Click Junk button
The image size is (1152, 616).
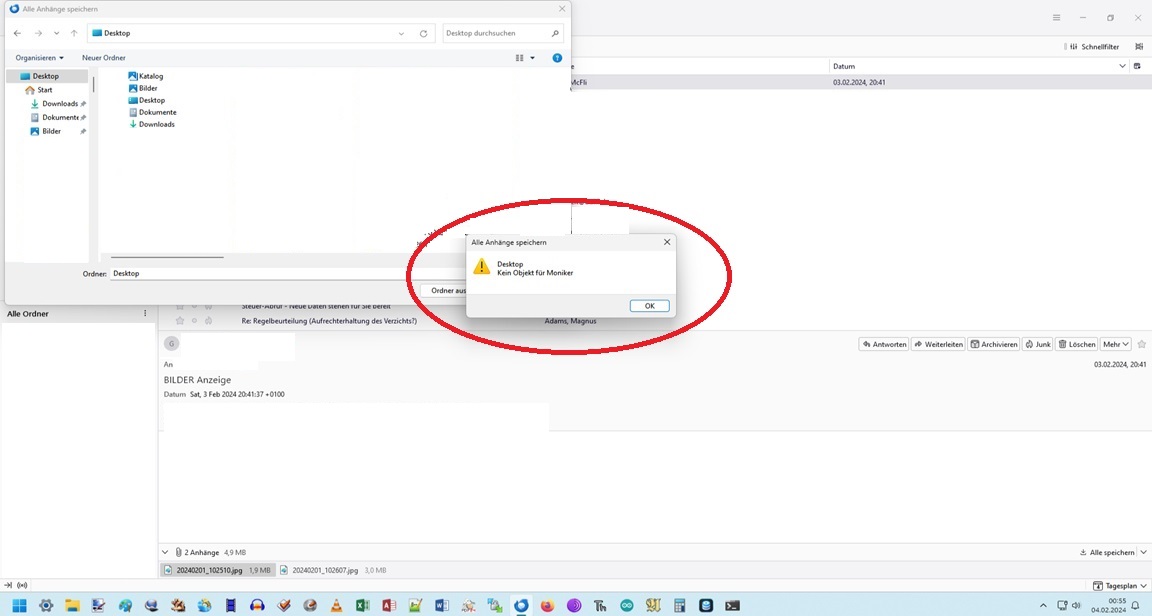pos(1037,344)
